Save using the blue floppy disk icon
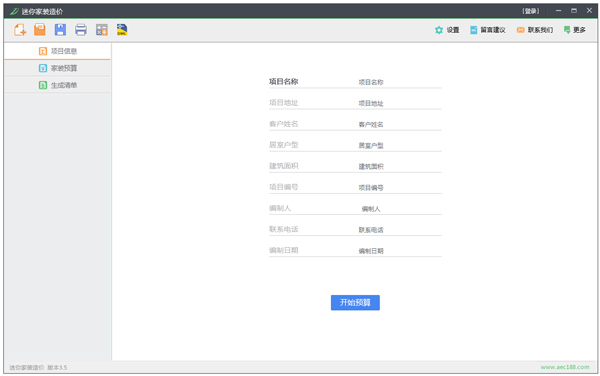Image resolution: width=600 pixels, height=376 pixels. (60, 29)
